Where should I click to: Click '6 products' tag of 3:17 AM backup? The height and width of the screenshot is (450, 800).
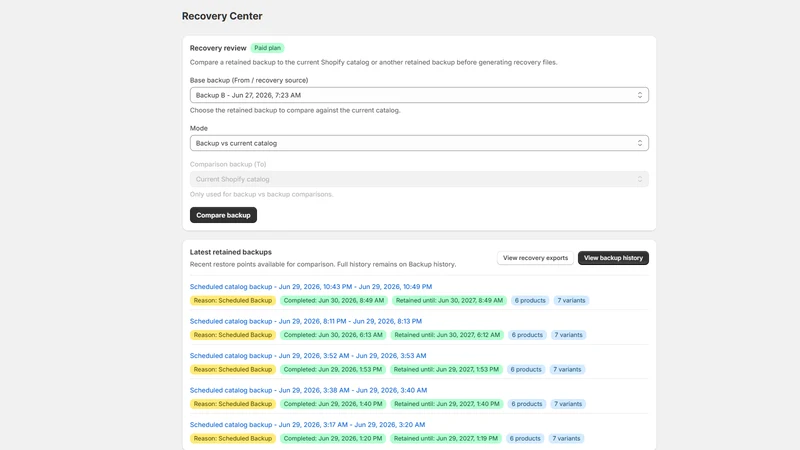point(524,438)
